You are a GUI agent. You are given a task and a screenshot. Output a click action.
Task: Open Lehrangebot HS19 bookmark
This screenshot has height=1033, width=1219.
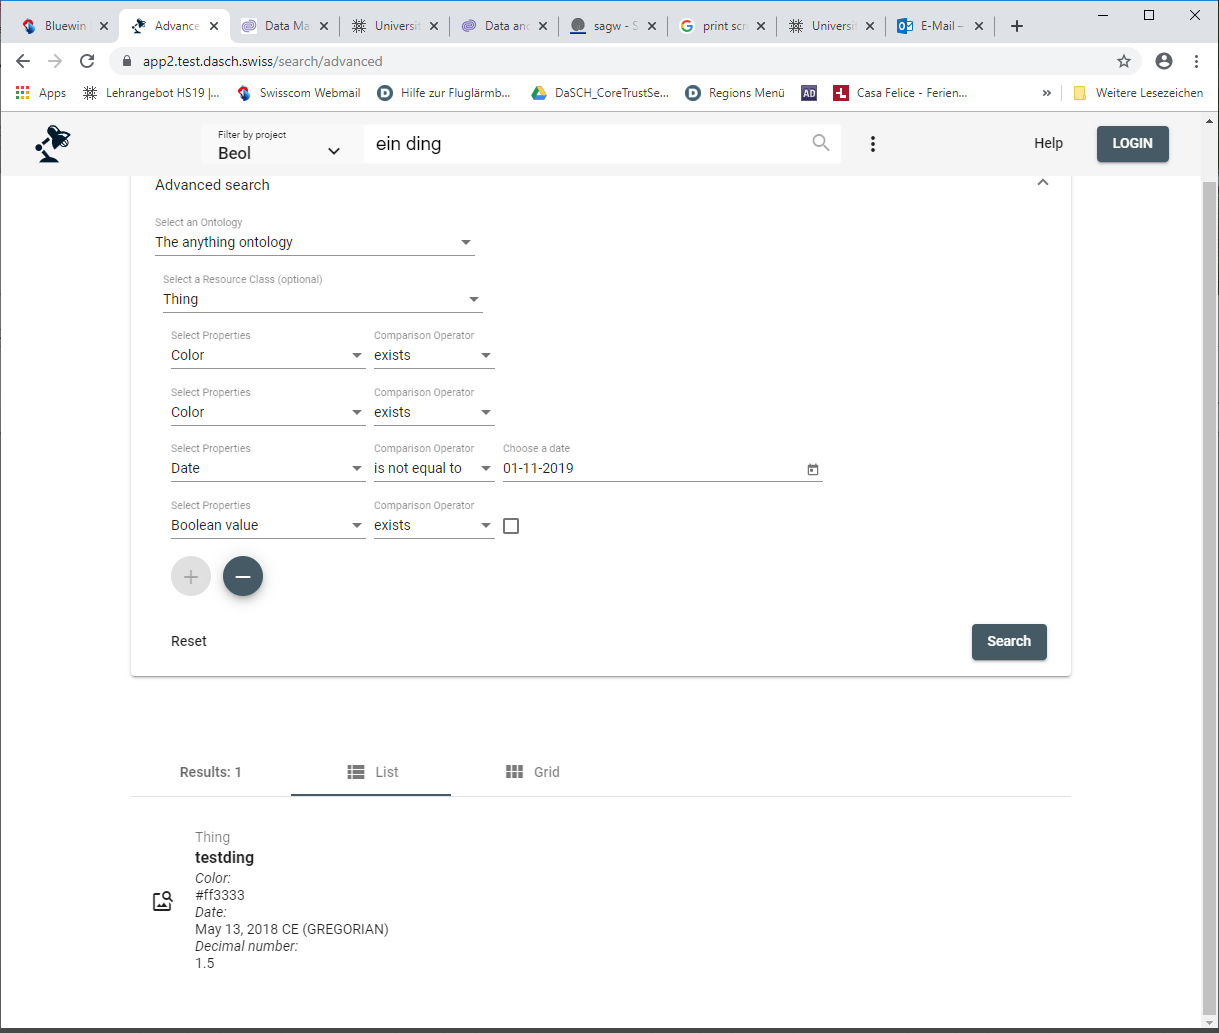click(151, 93)
